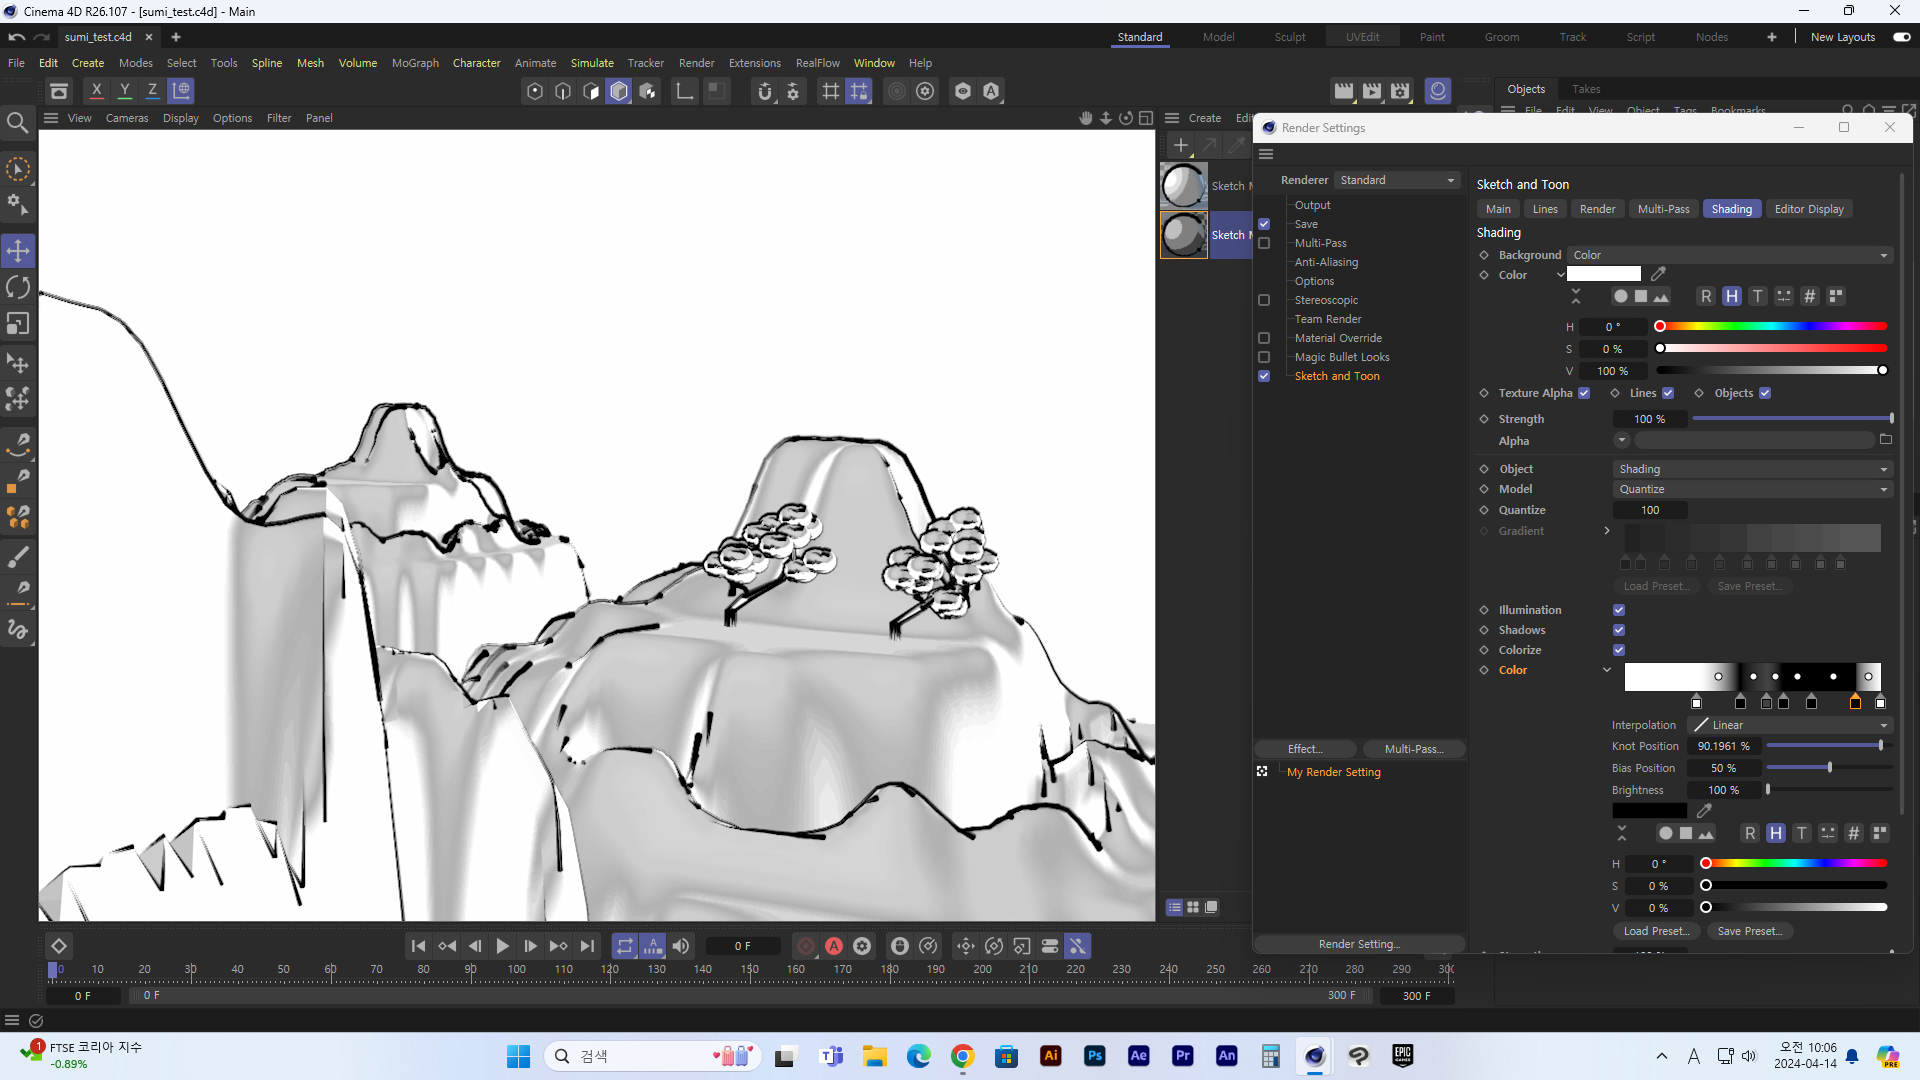Select the paint brush tool in left toolbar
This screenshot has height=1080, width=1920.
tap(18, 556)
